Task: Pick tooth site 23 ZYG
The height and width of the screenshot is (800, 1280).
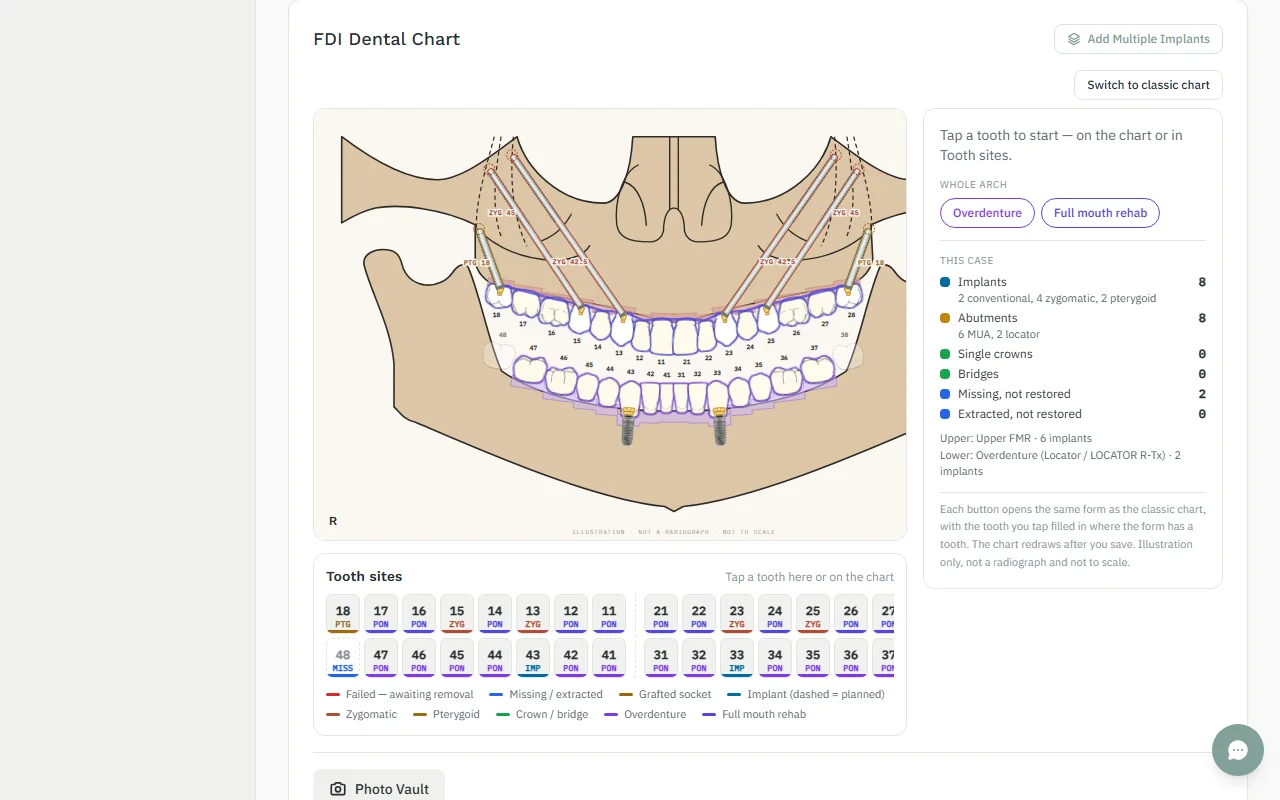Action: point(737,614)
